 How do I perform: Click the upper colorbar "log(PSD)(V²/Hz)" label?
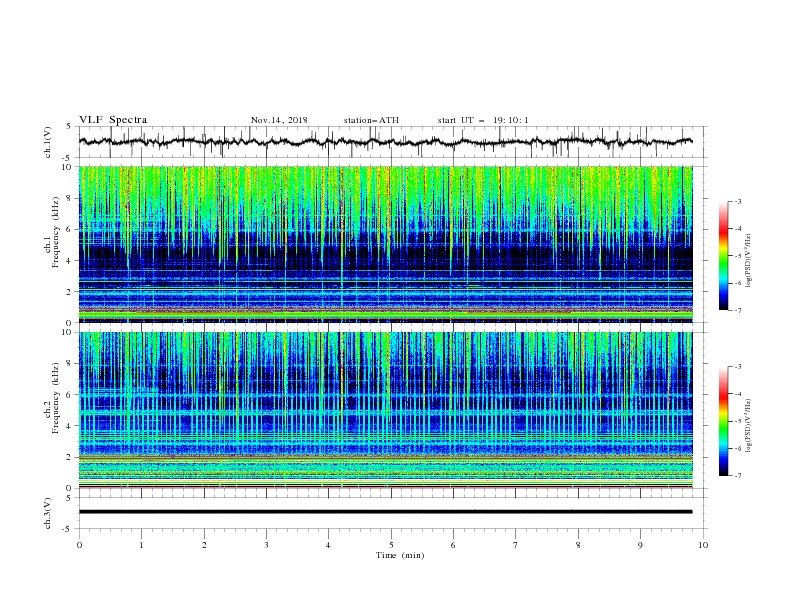pyautogui.click(x=749, y=261)
